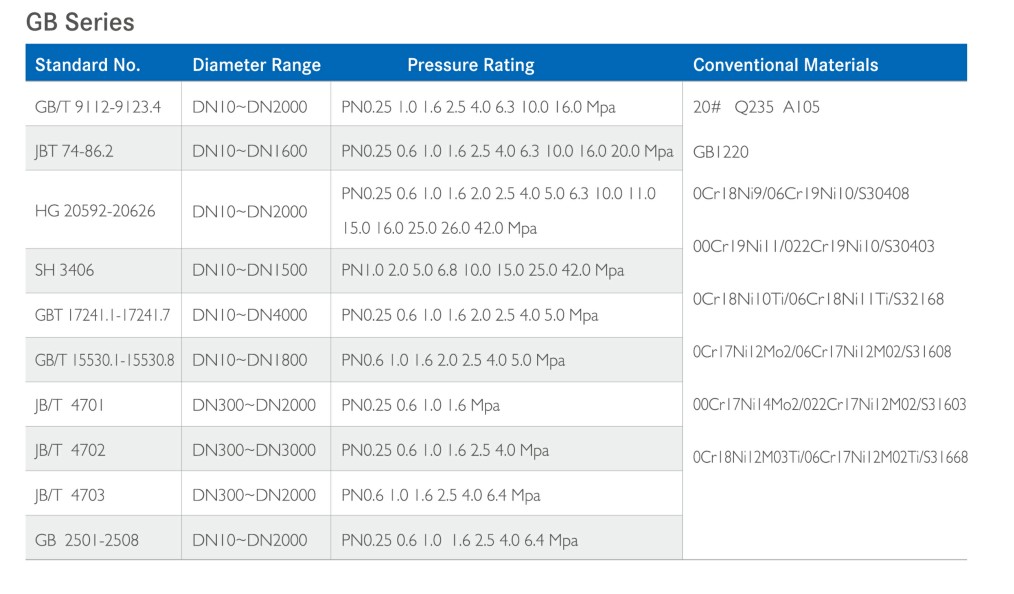Select the JB/T 4703 standard cell
This screenshot has width=1014, height=594.
pyautogui.click(x=69, y=495)
